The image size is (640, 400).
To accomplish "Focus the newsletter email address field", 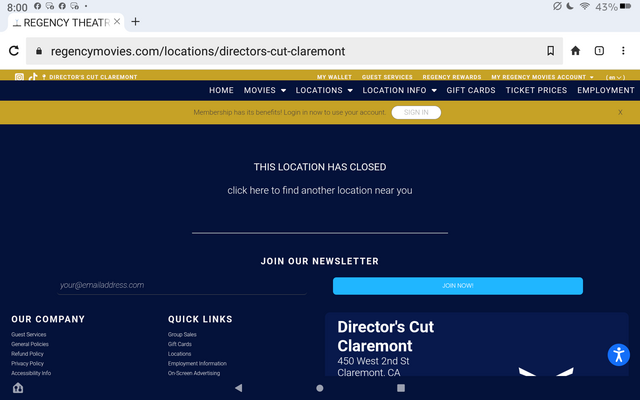I will pos(182,285).
